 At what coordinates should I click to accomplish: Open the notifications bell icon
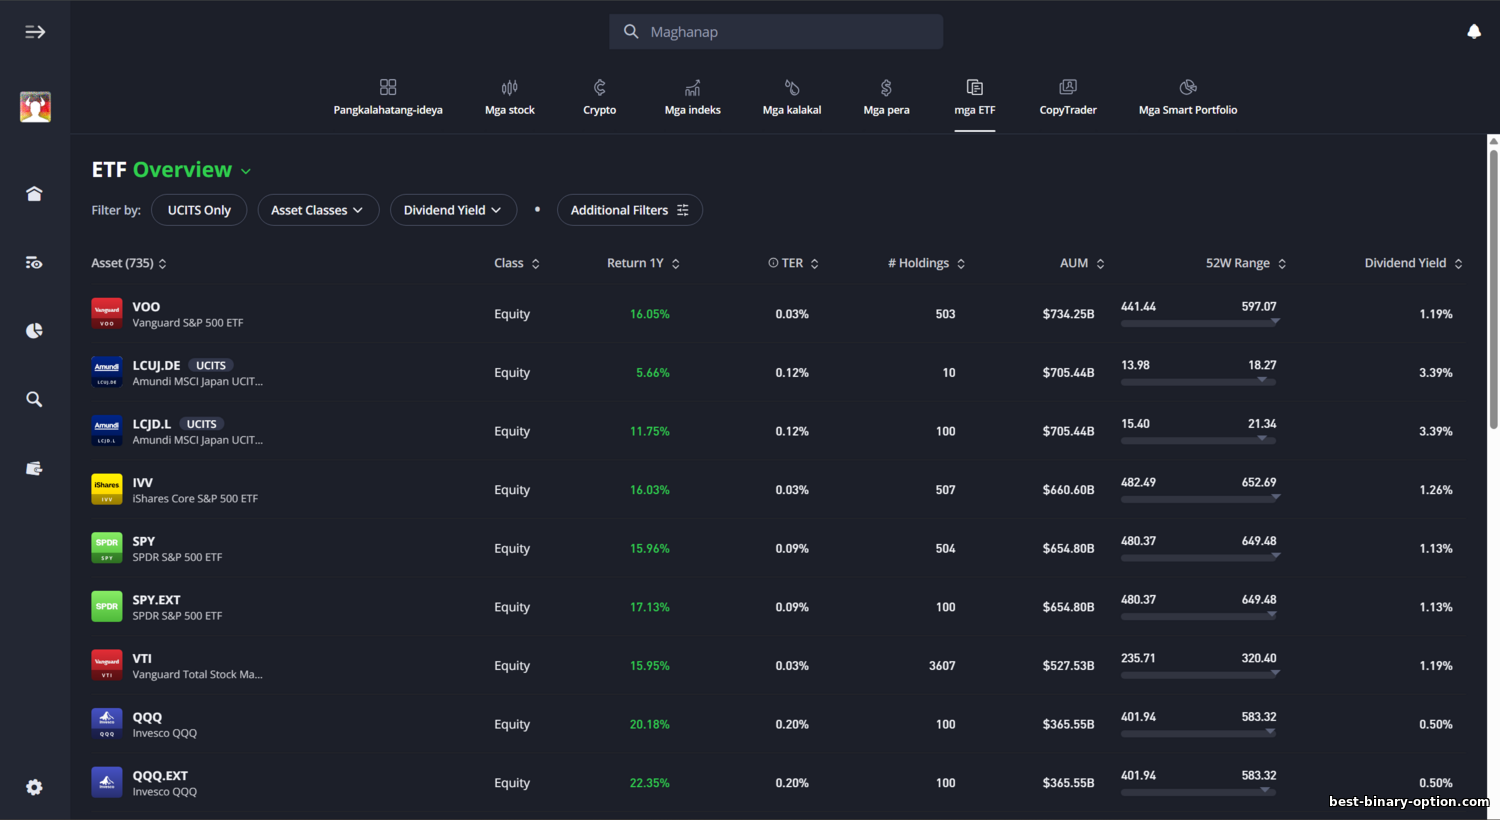pos(1473,32)
